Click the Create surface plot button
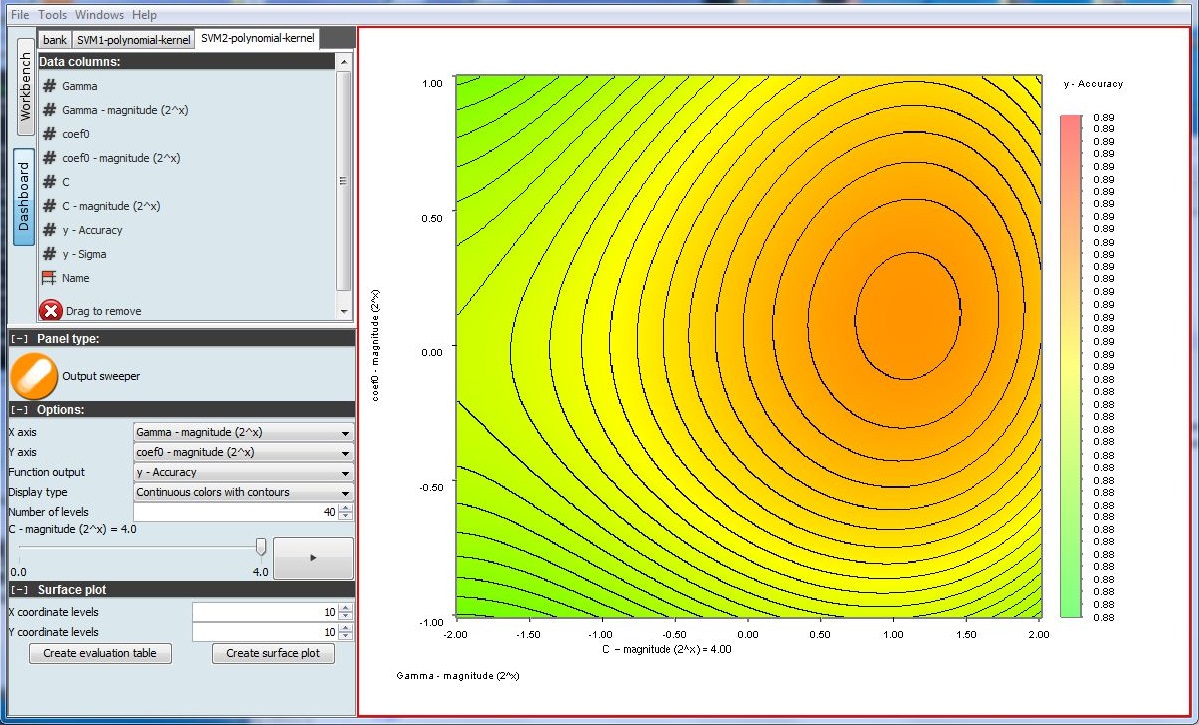This screenshot has width=1199, height=725. [x=273, y=653]
